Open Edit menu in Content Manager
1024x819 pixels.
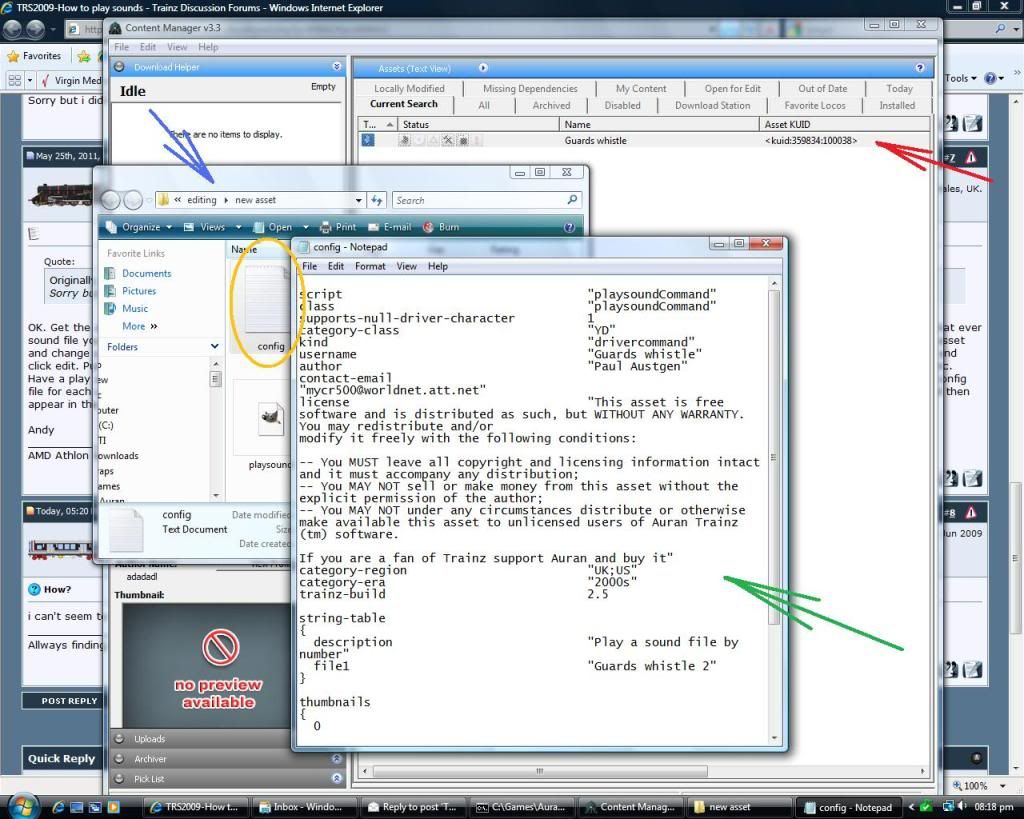[148, 47]
